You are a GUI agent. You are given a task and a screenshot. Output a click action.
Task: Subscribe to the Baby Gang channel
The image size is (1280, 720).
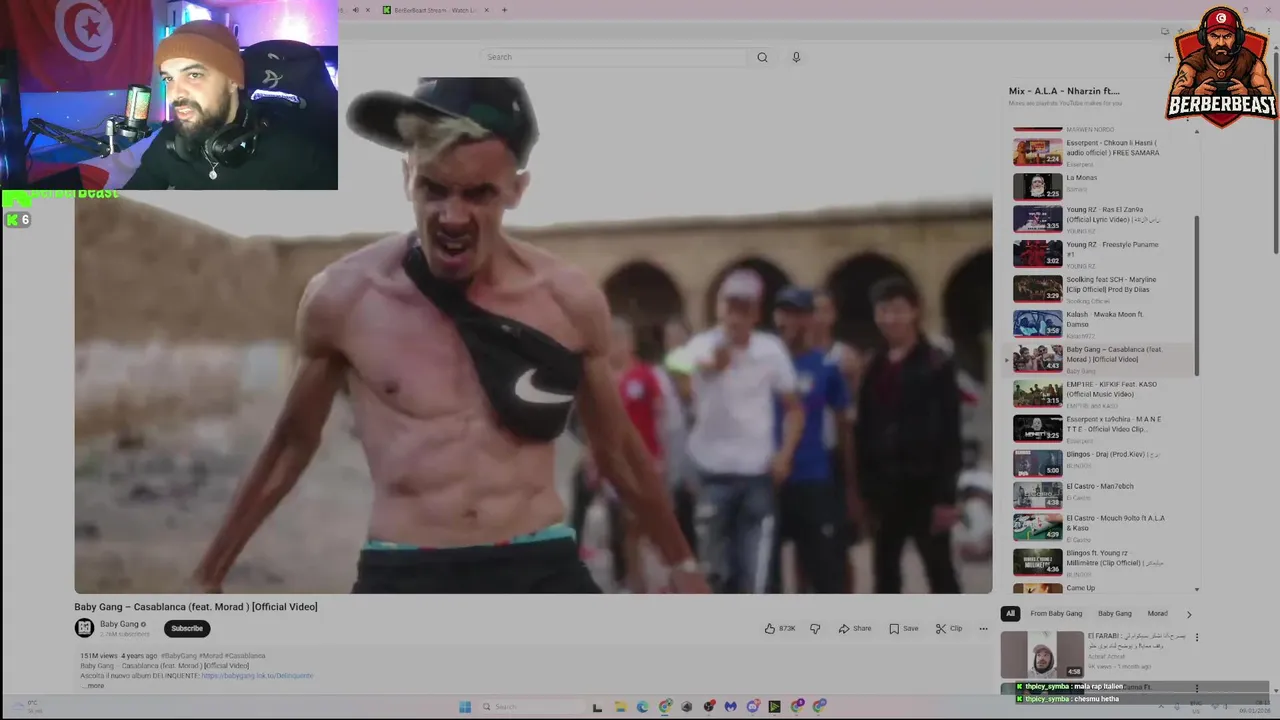(187, 628)
